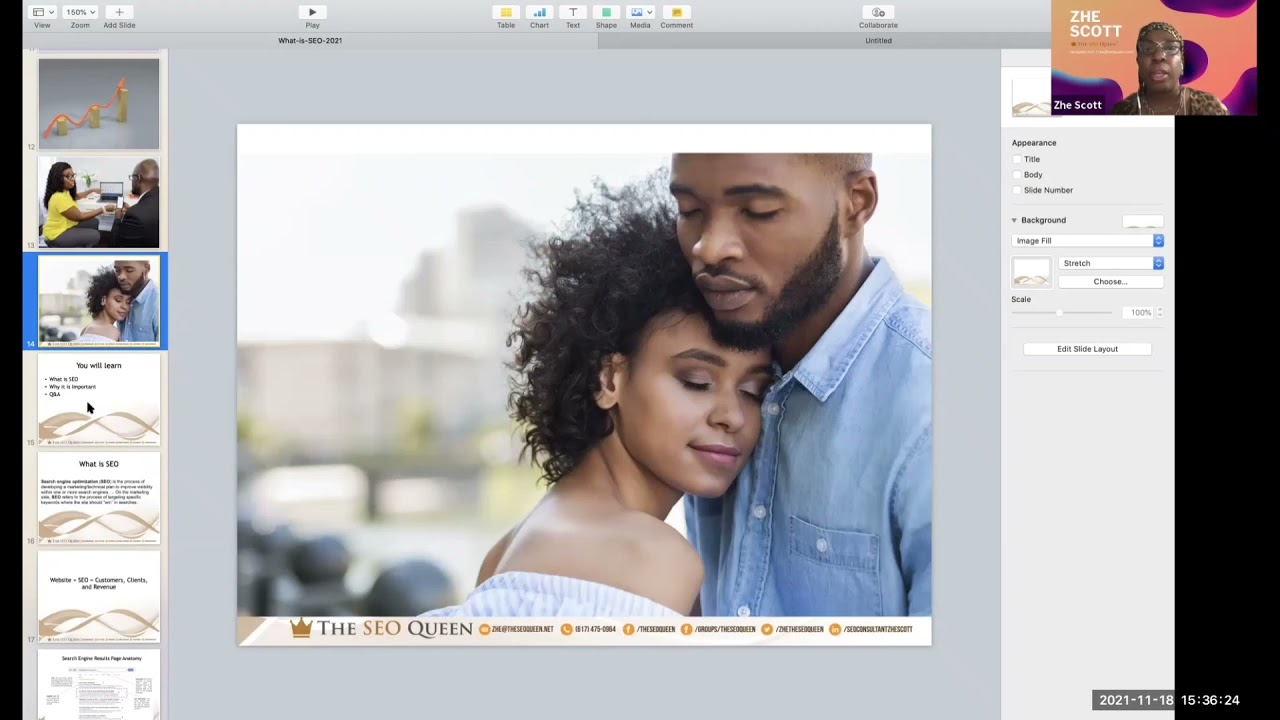Viewport: 1280px width, 720px height.
Task: Switch to the Untitled document tab
Action: [x=878, y=41]
